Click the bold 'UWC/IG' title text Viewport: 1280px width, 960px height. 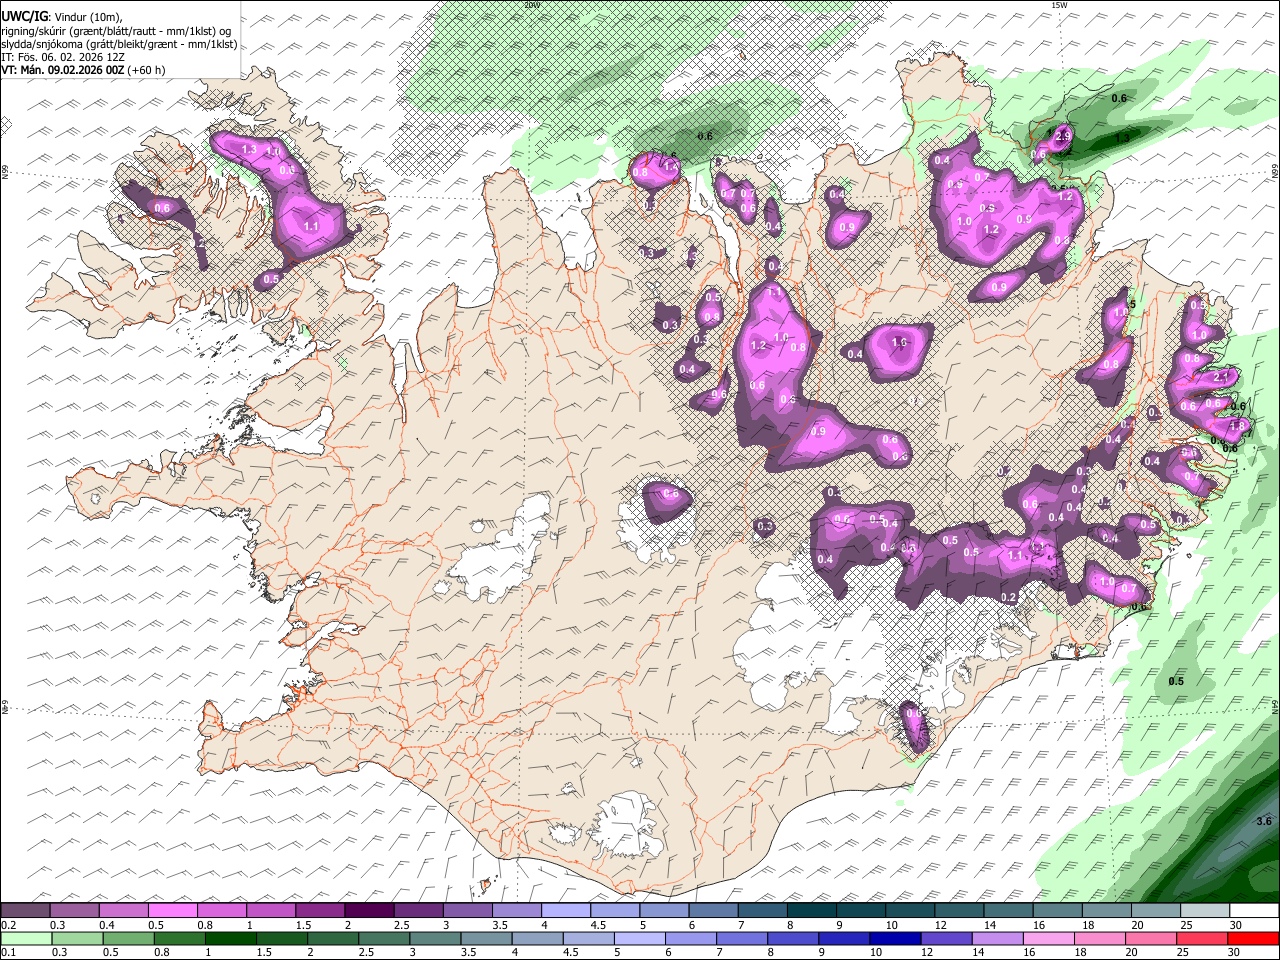tap(23, 17)
